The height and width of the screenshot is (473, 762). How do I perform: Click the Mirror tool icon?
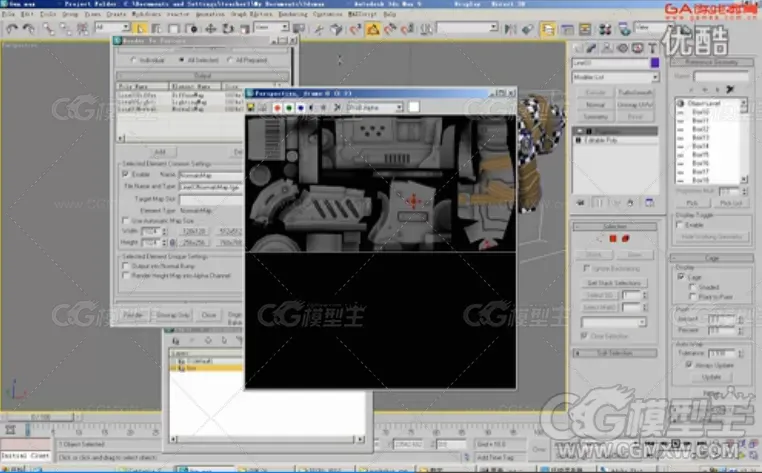[x=510, y=30]
